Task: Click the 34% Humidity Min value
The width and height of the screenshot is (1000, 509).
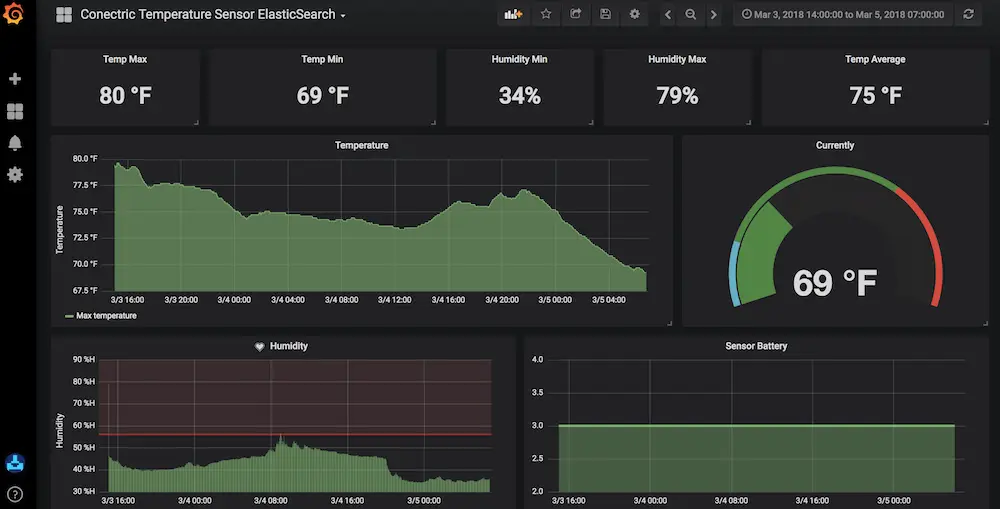Action: coord(519,96)
